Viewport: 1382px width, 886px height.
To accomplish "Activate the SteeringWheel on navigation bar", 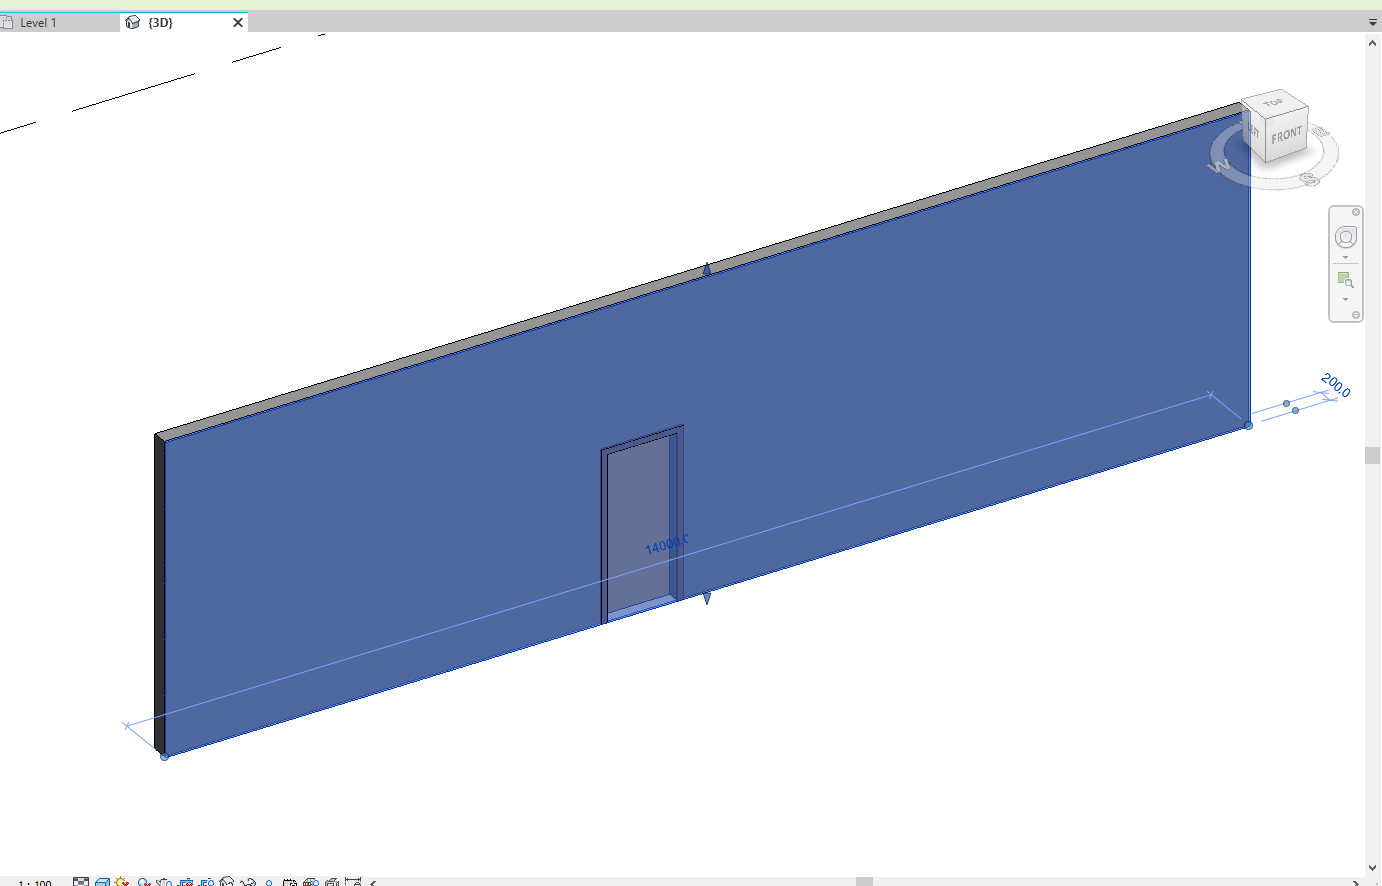I will pyautogui.click(x=1345, y=237).
